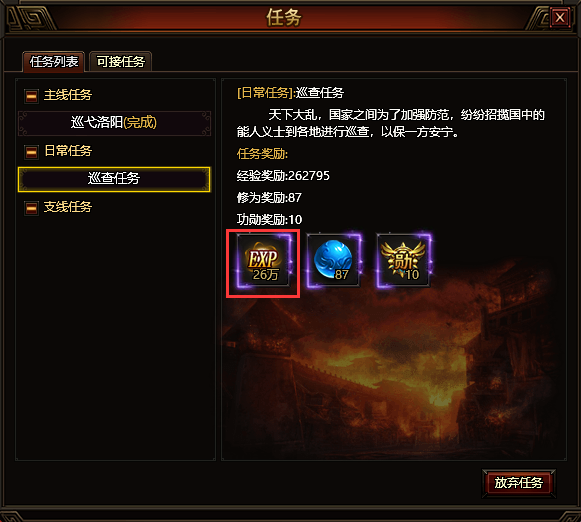This screenshot has height=522, width=581.
Task: Click the 任务 window title bar
Action: click(284, 17)
